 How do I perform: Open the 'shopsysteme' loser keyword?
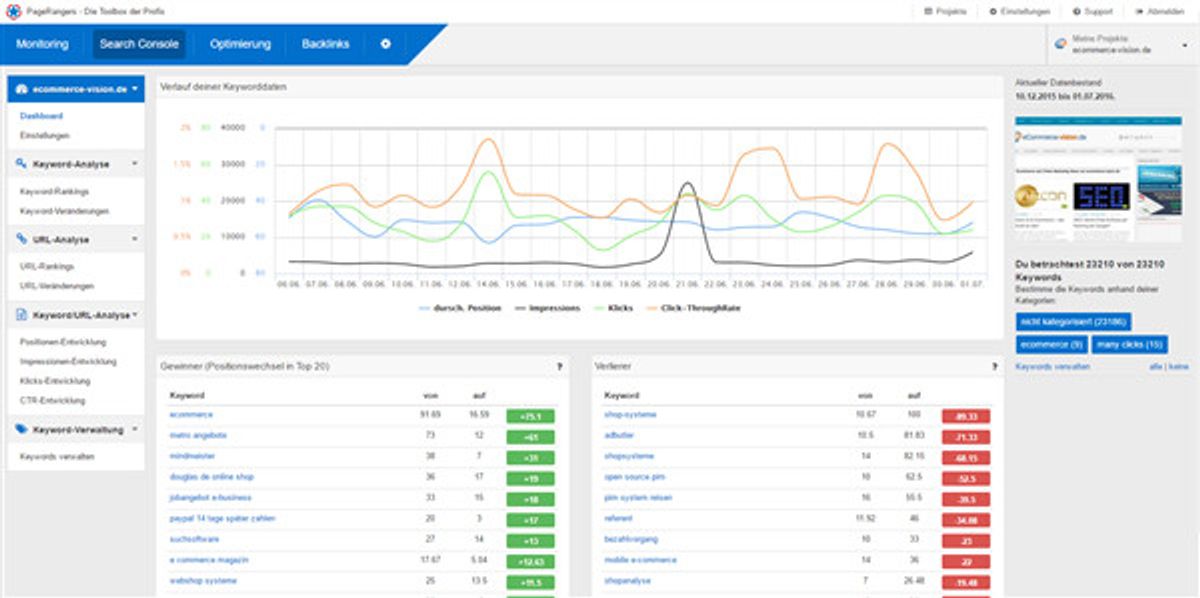click(629, 455)
